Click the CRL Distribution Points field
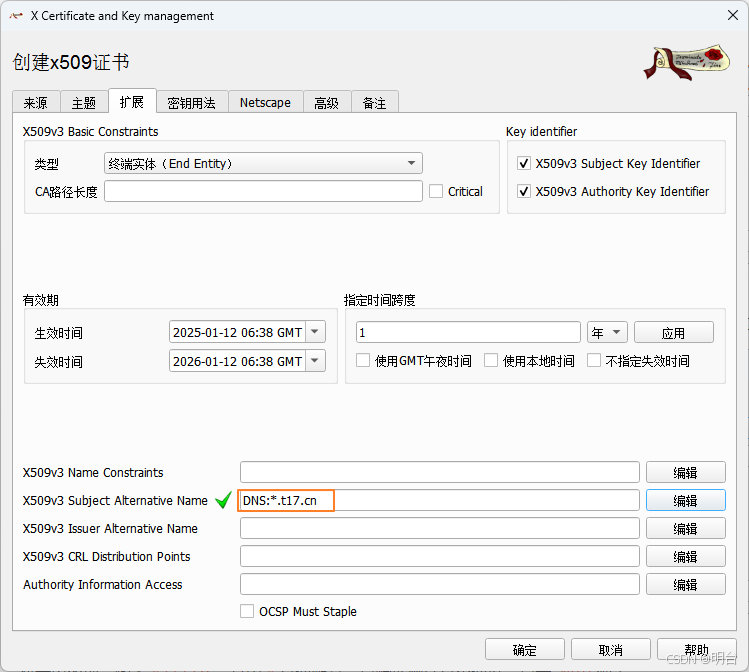 coord(439,556)
